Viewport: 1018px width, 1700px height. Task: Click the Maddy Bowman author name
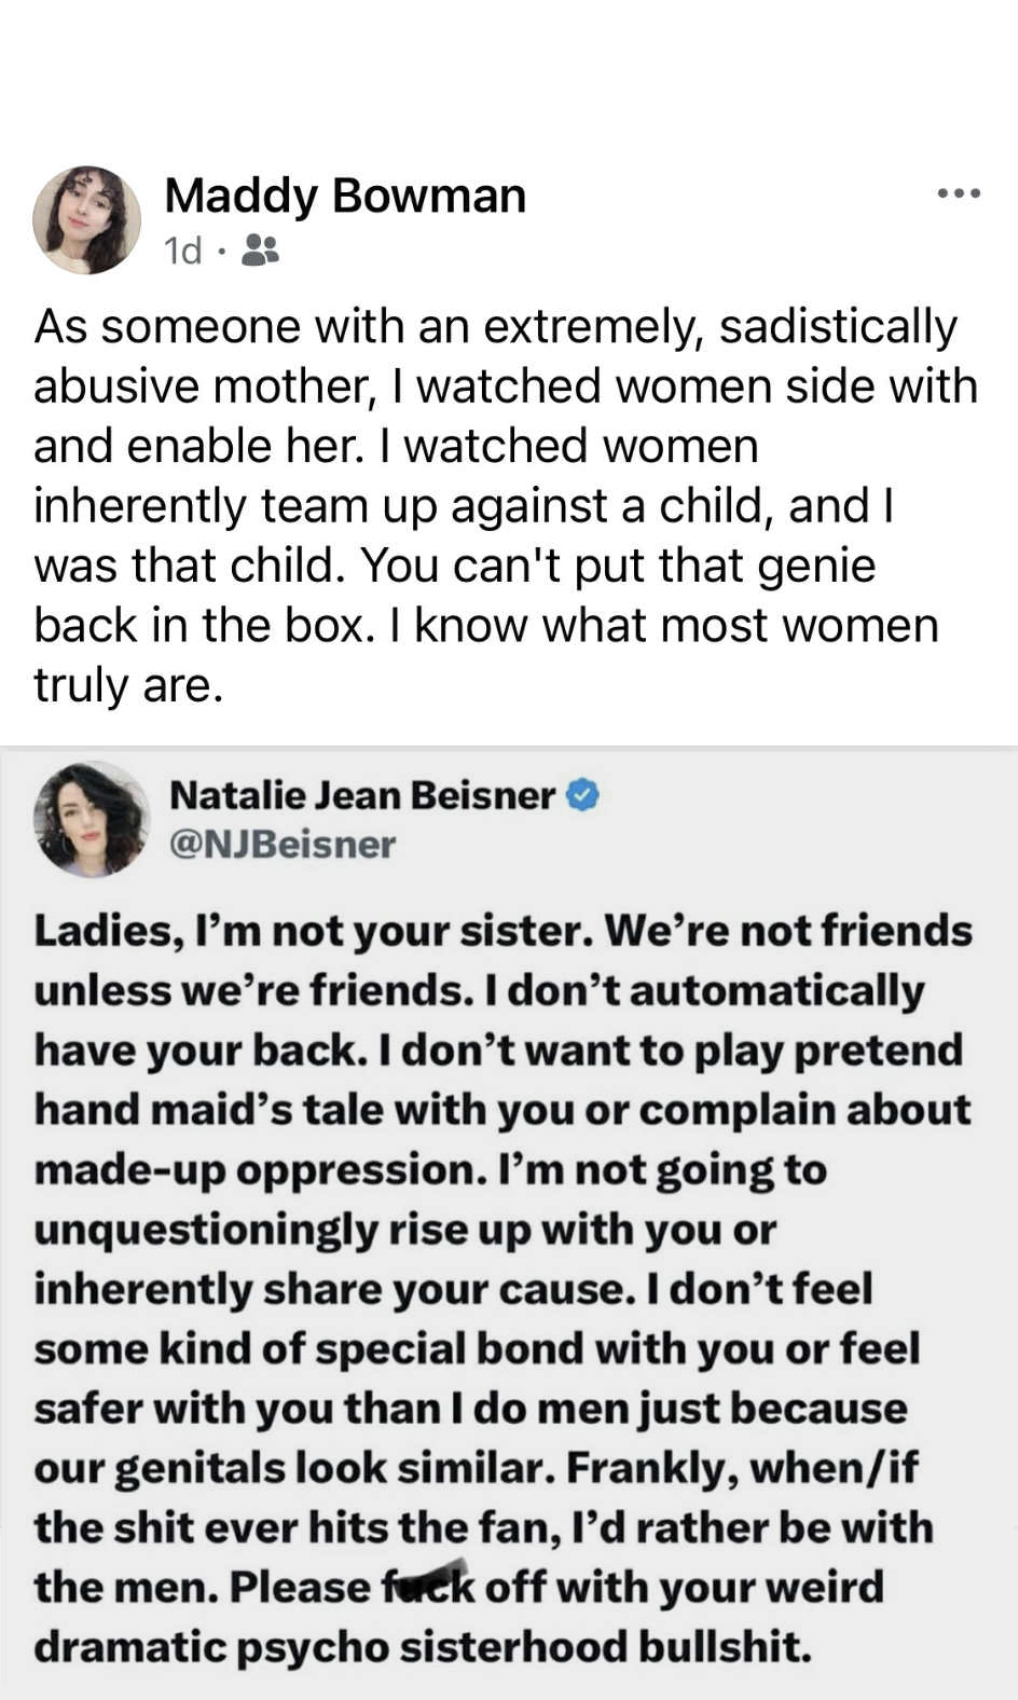coord(345,195)
